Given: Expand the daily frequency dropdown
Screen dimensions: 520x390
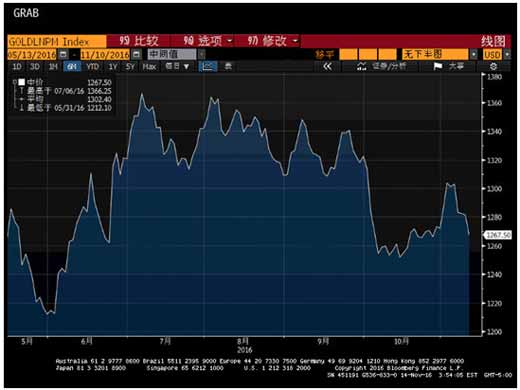Looking at the screenshot, I should [x=178, y=66].
